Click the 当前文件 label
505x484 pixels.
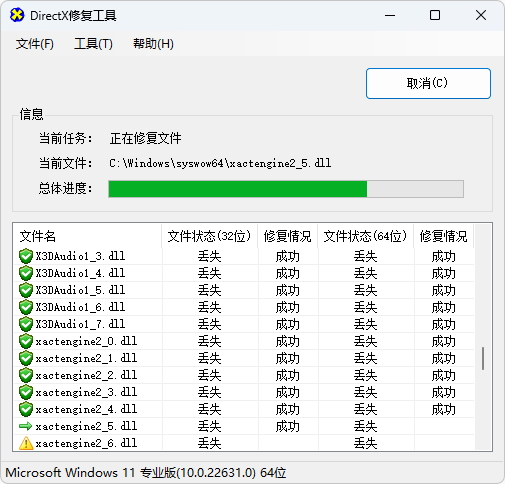(65, 163)
